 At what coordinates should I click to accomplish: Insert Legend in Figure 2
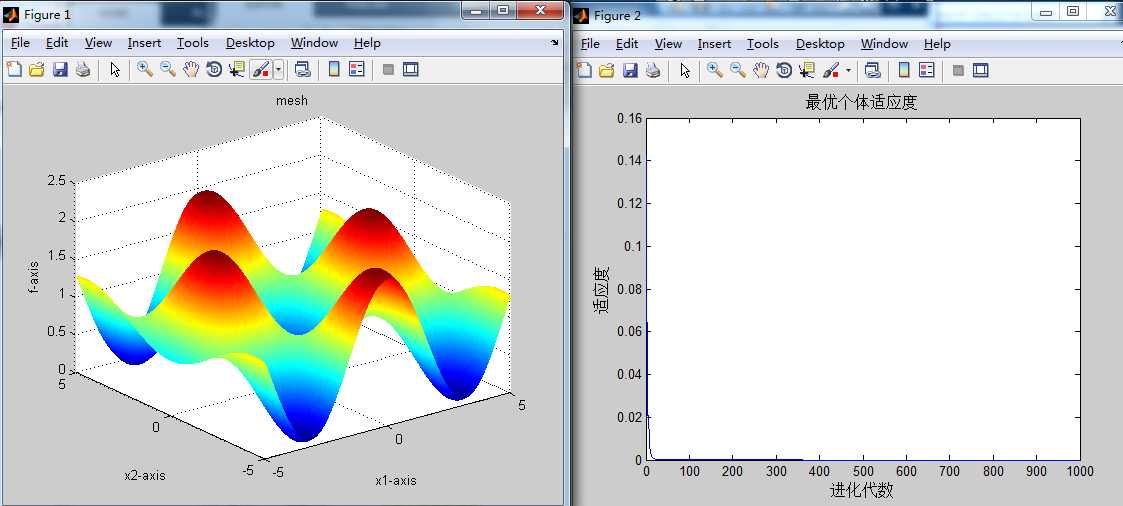(x=927, y=70)
